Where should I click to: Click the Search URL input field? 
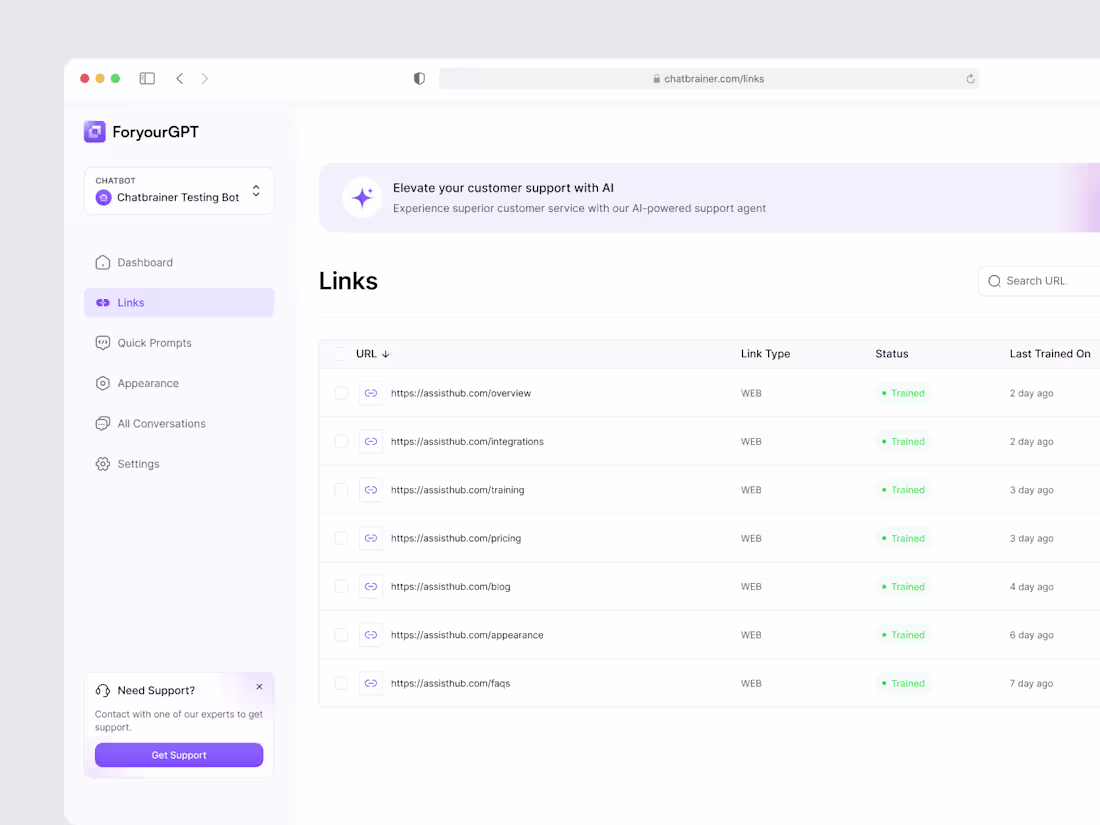(1045, 281)
